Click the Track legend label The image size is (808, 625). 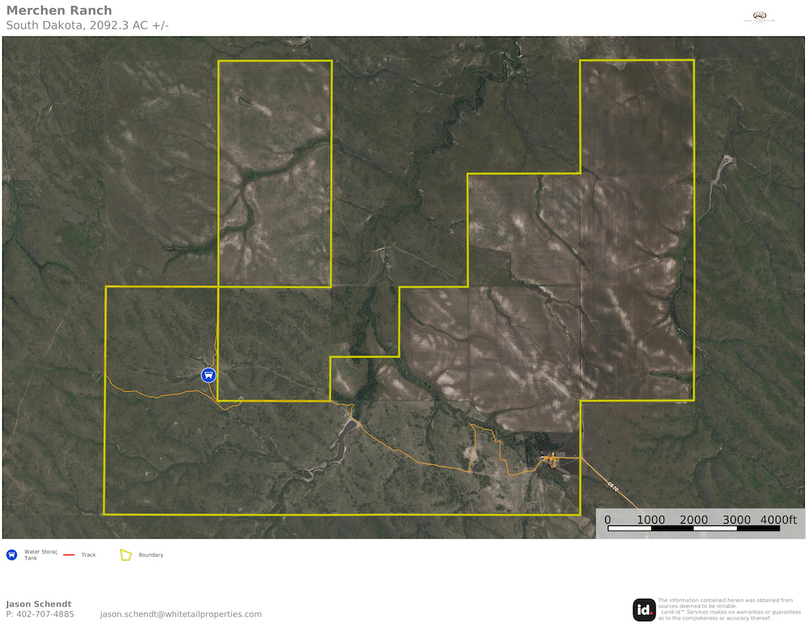pyautogui.click(x=89, y=555)
